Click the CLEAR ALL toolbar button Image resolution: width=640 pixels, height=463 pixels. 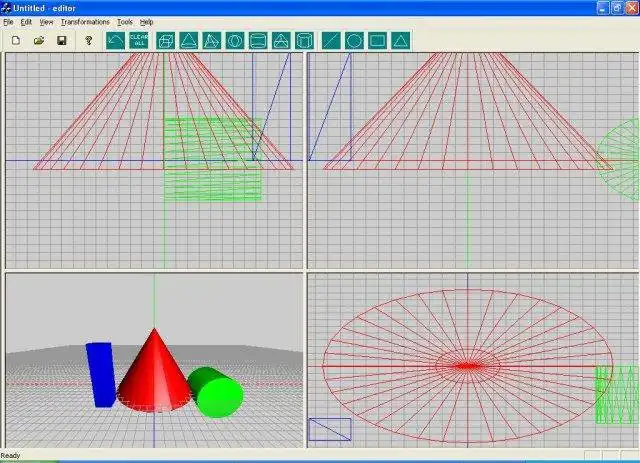(x=139, y=41)
